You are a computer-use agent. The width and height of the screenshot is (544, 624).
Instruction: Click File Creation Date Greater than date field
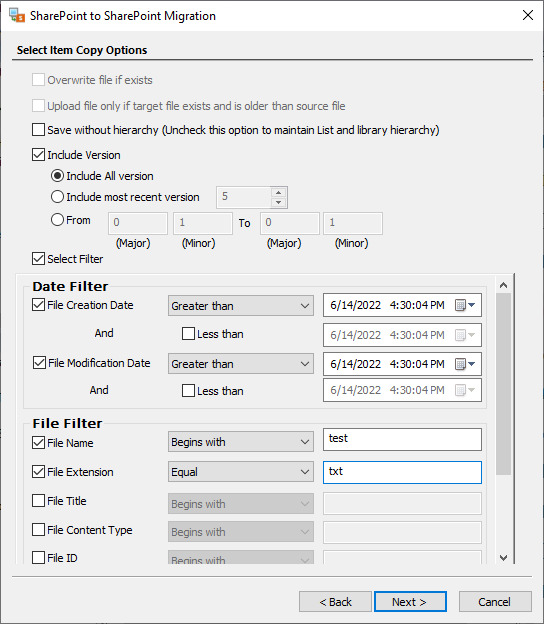402,305
